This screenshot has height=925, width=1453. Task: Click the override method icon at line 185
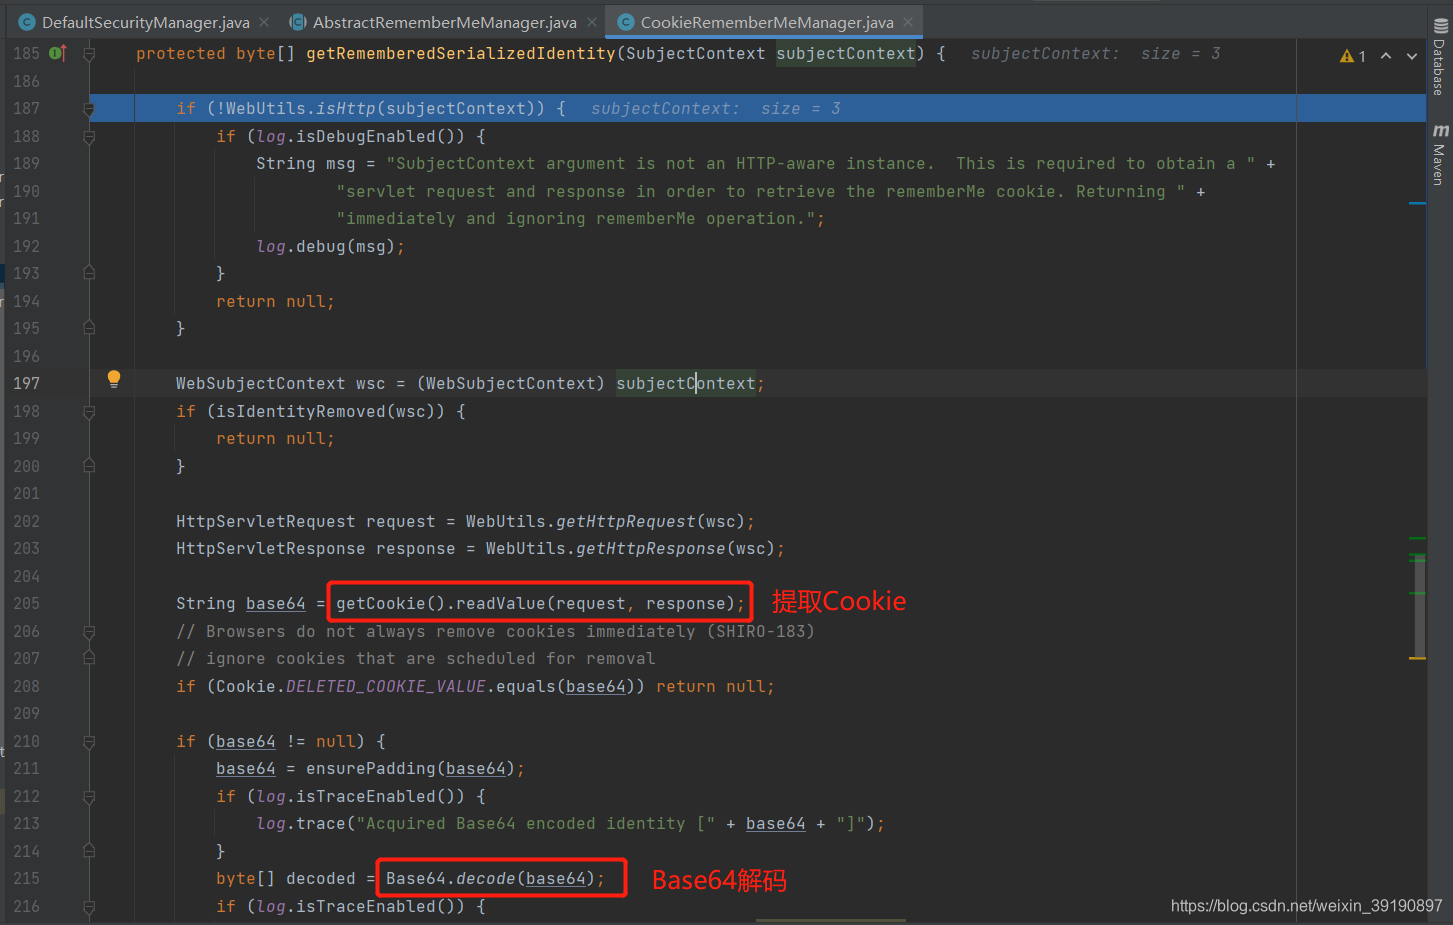click(x=57, y=53)
